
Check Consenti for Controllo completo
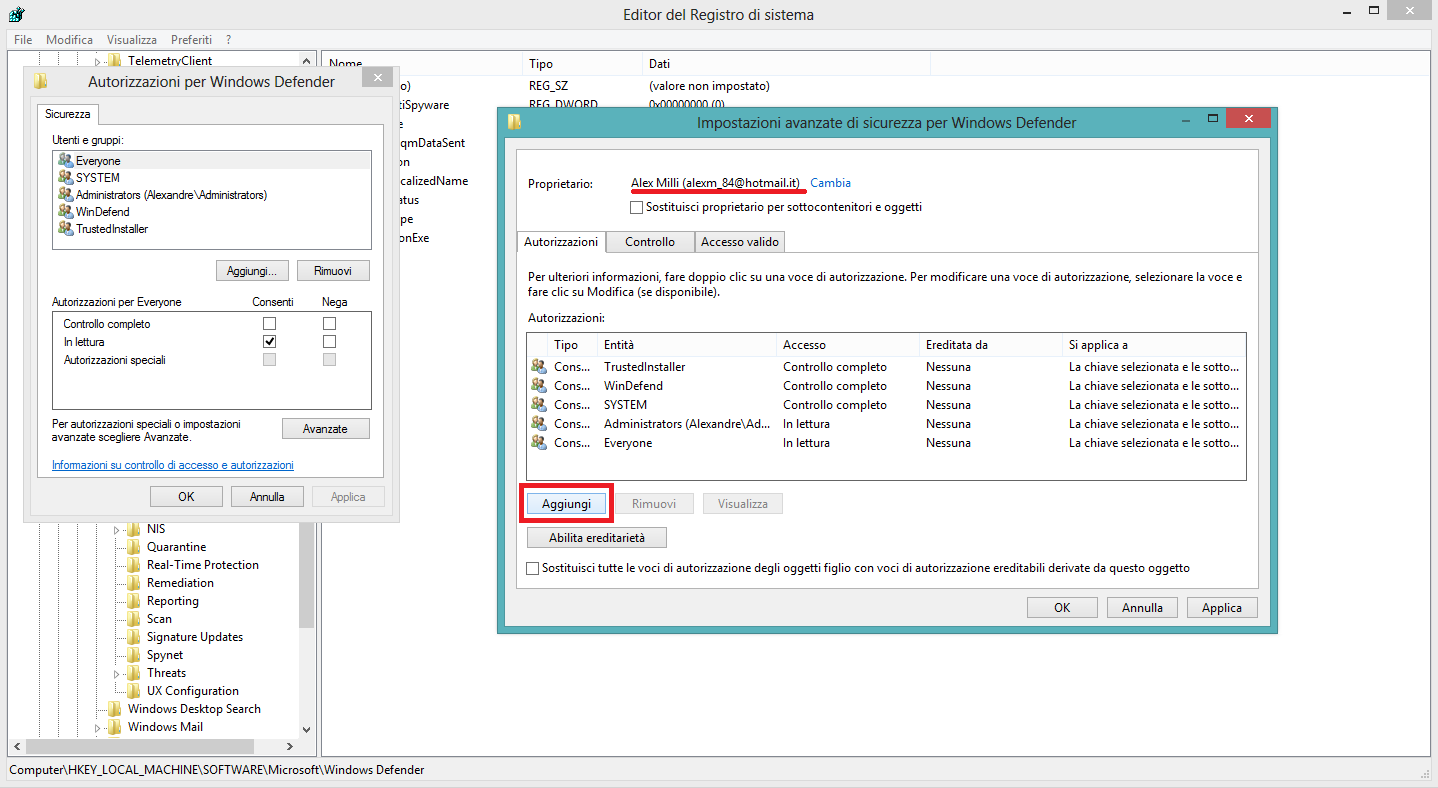click(x=269, y=324)
